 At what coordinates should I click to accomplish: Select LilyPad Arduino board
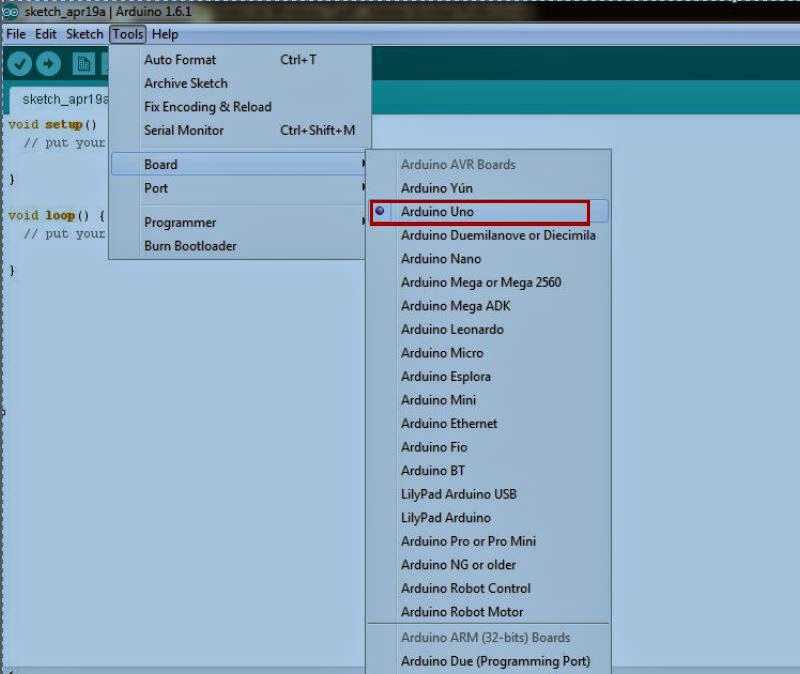click(x=489, y=517)
